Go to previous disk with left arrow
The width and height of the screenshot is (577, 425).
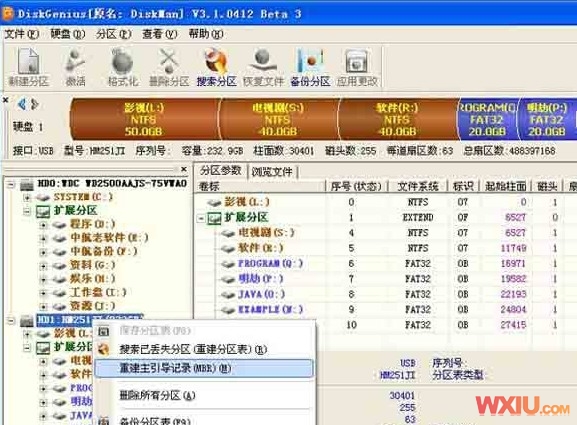click(22, 105)
